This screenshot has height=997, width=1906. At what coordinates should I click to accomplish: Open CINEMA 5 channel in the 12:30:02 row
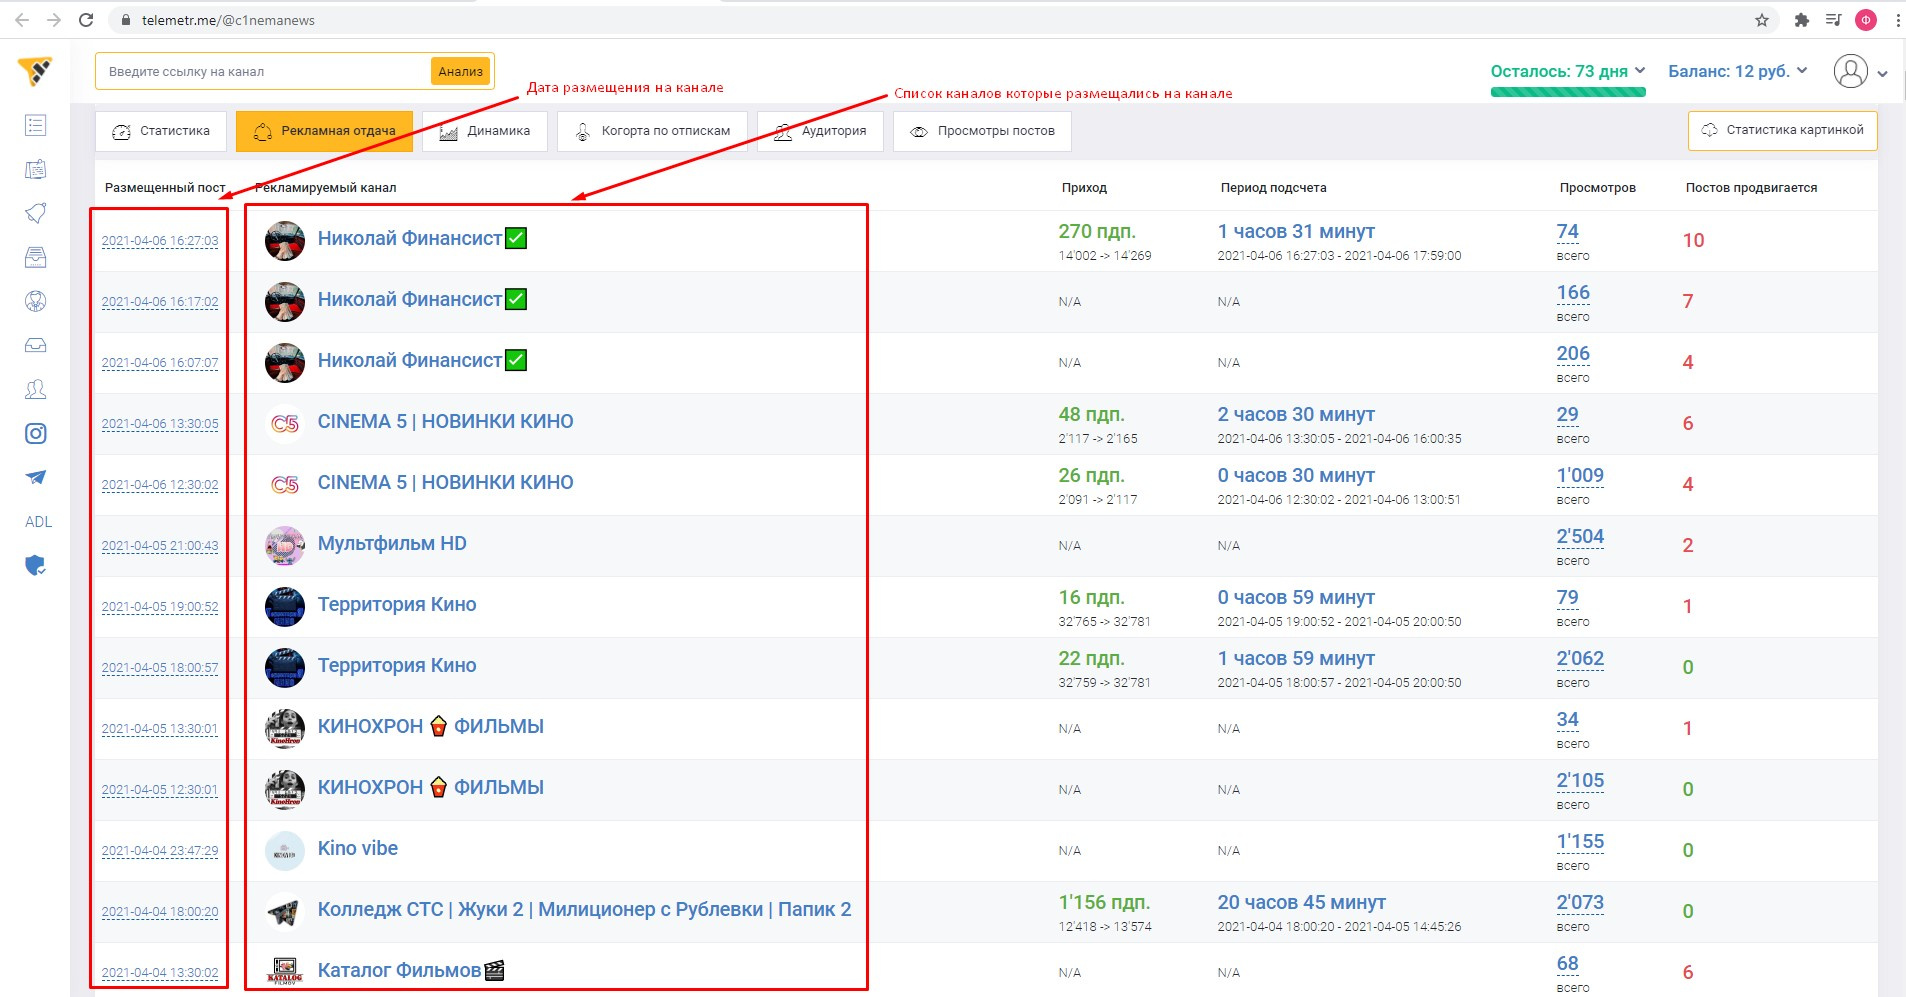[x=446, y=482]
